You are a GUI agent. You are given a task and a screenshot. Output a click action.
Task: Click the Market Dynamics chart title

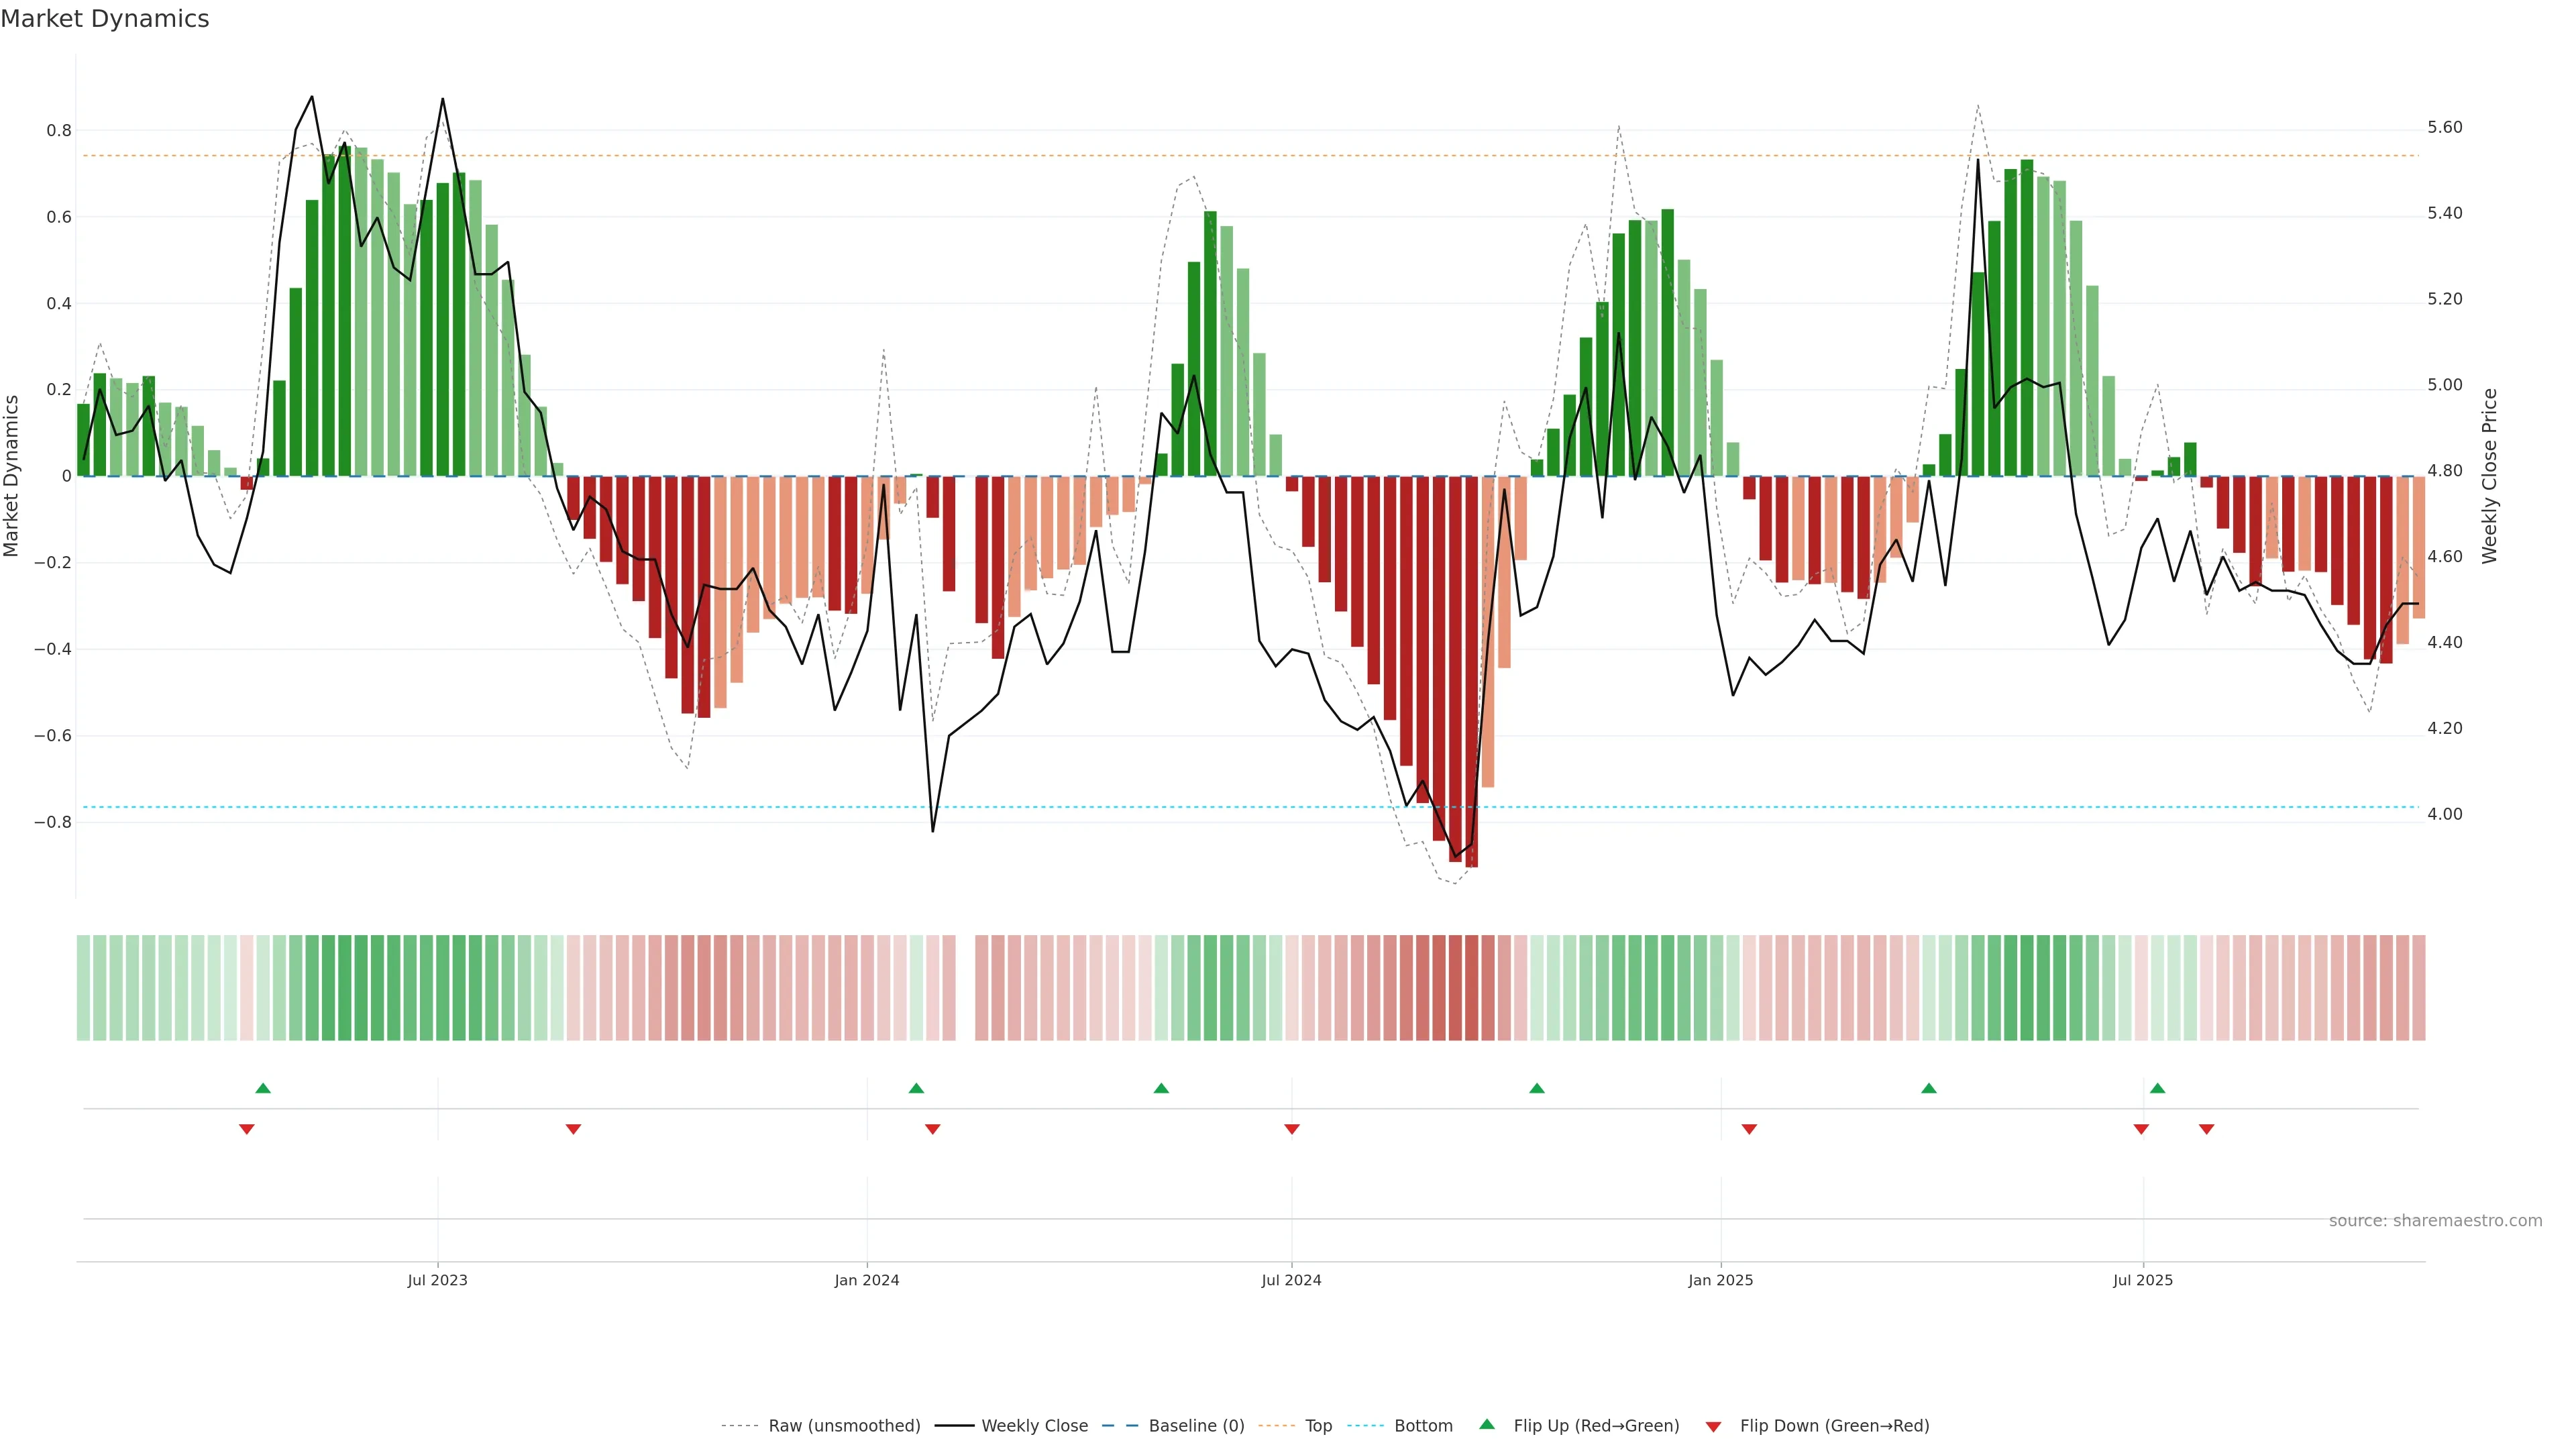(105, 19)
